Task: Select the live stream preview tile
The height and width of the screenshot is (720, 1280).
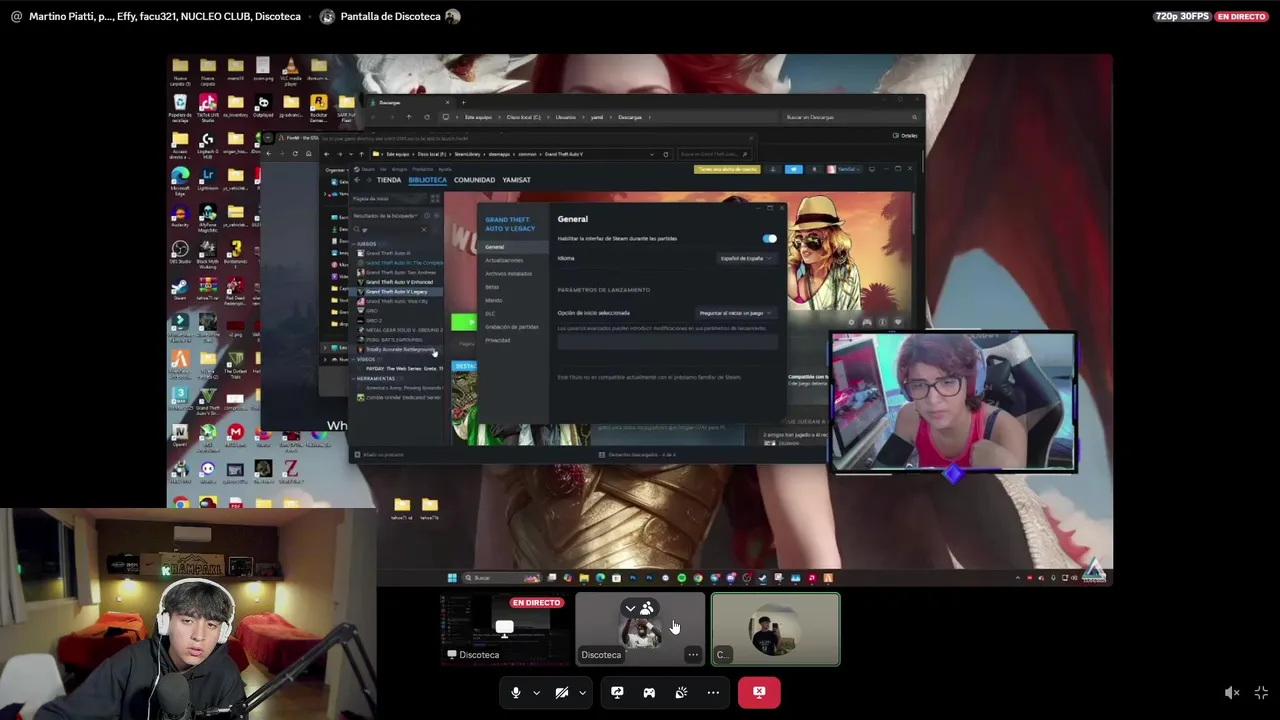Action: pos(505,629)
